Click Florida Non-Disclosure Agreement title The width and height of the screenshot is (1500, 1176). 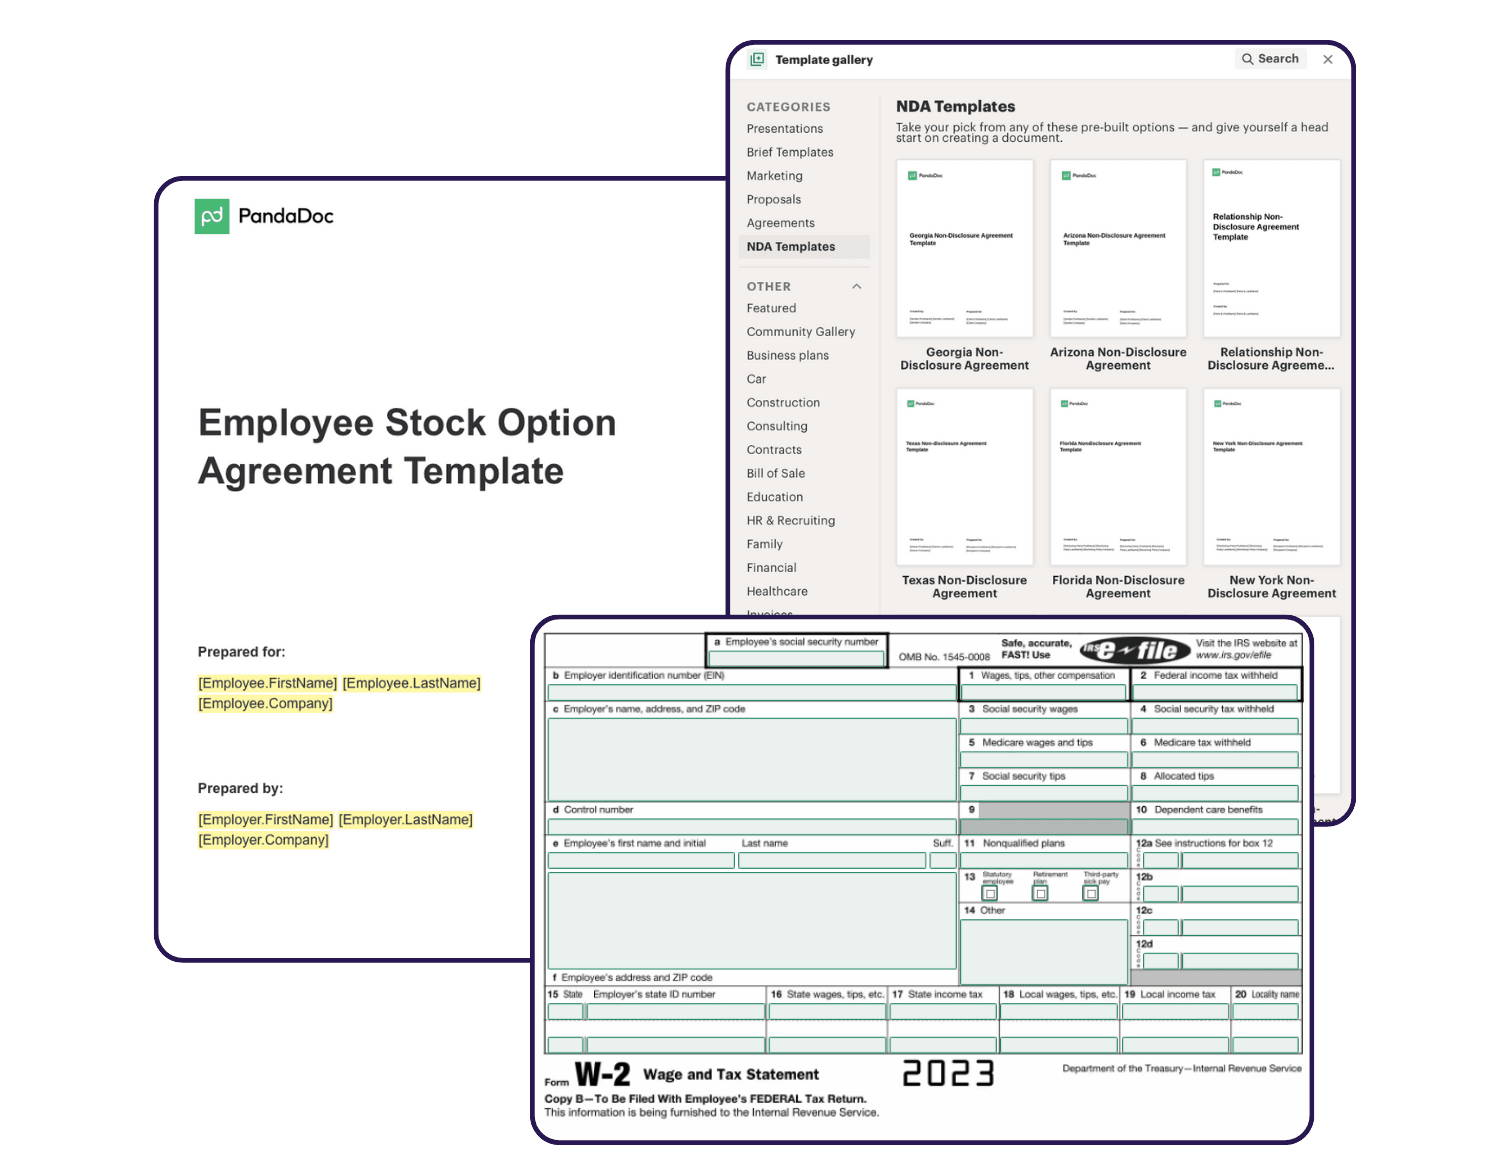(x=1118, y=587)
